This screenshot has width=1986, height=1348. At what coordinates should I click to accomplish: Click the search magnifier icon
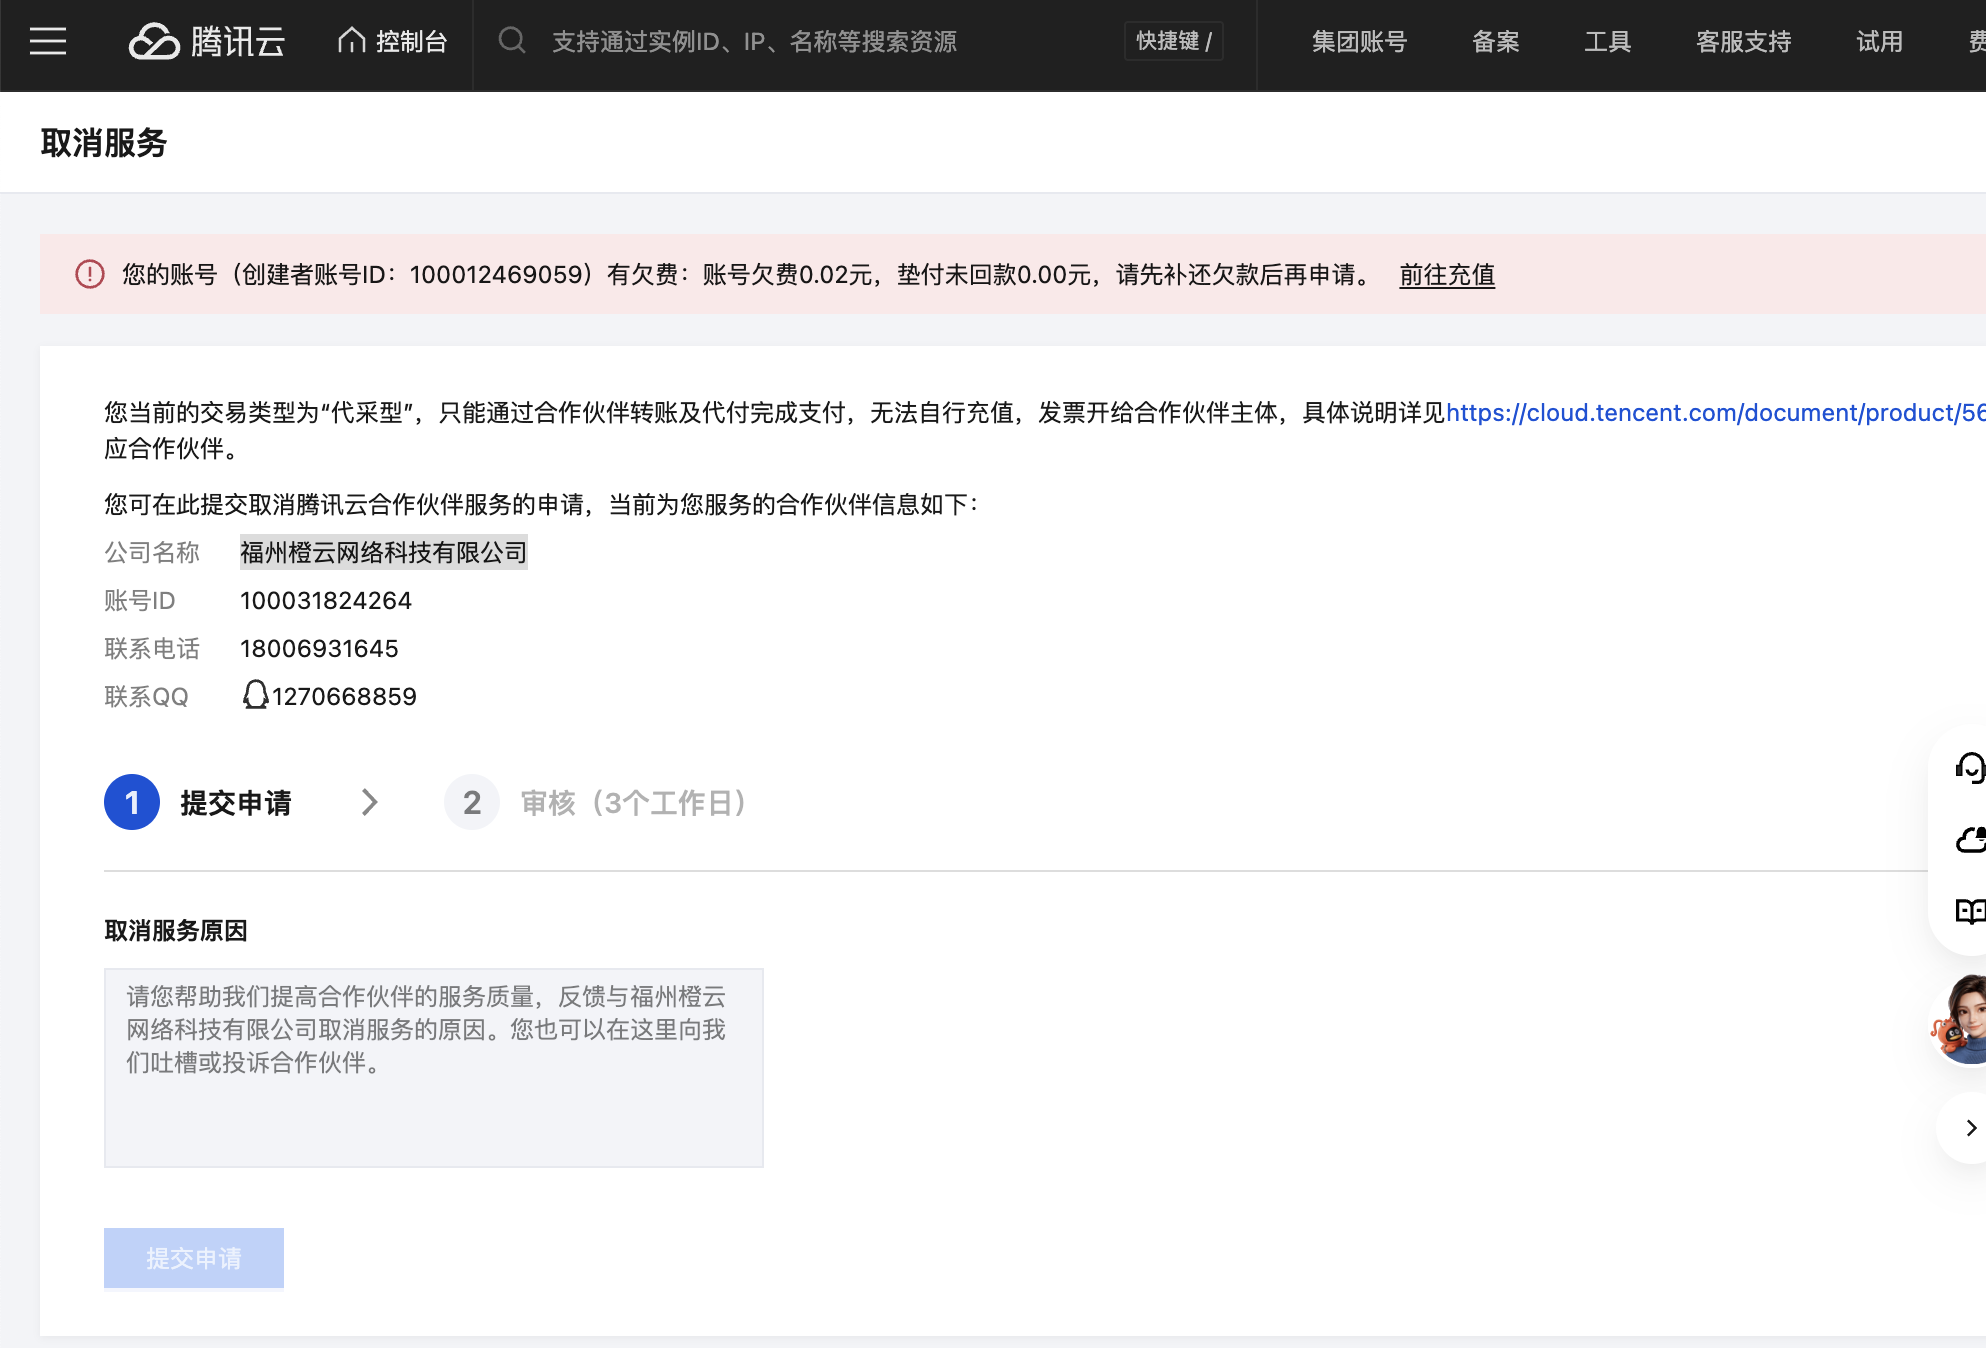[x=512, y=41]
